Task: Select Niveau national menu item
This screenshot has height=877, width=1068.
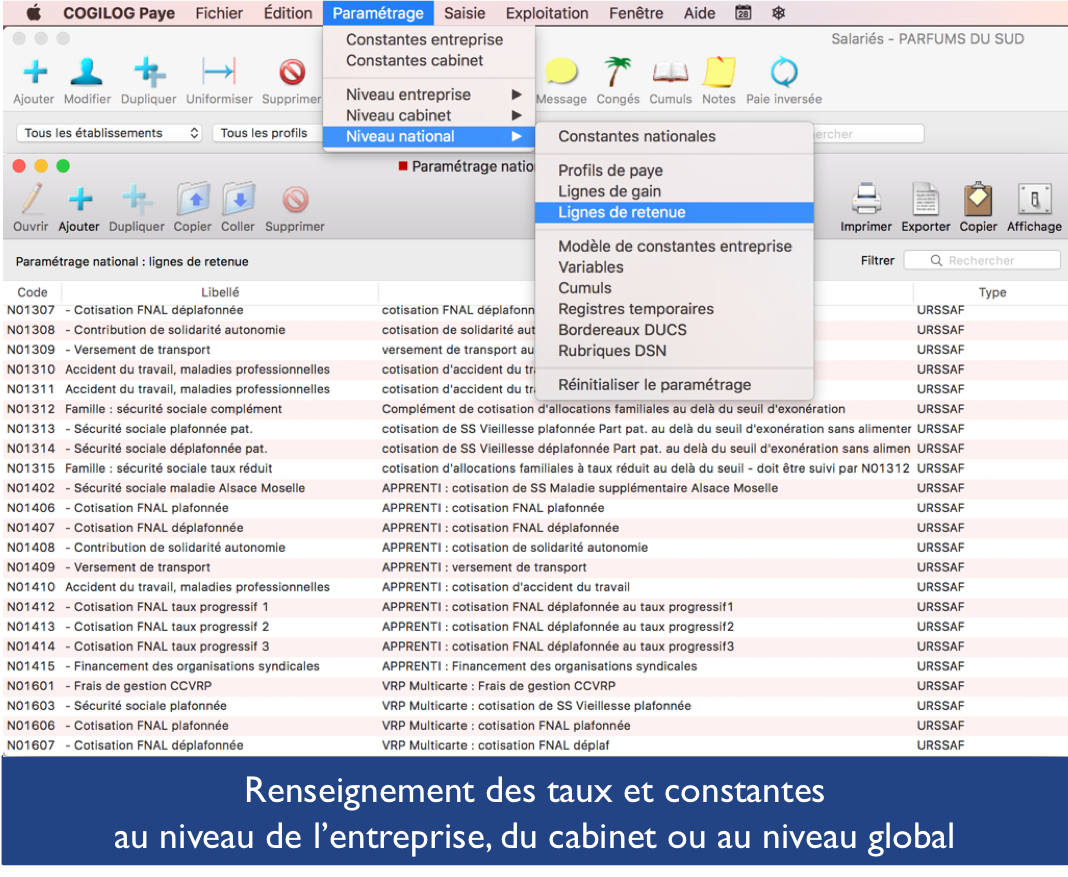Action: (x=429, y=137)
